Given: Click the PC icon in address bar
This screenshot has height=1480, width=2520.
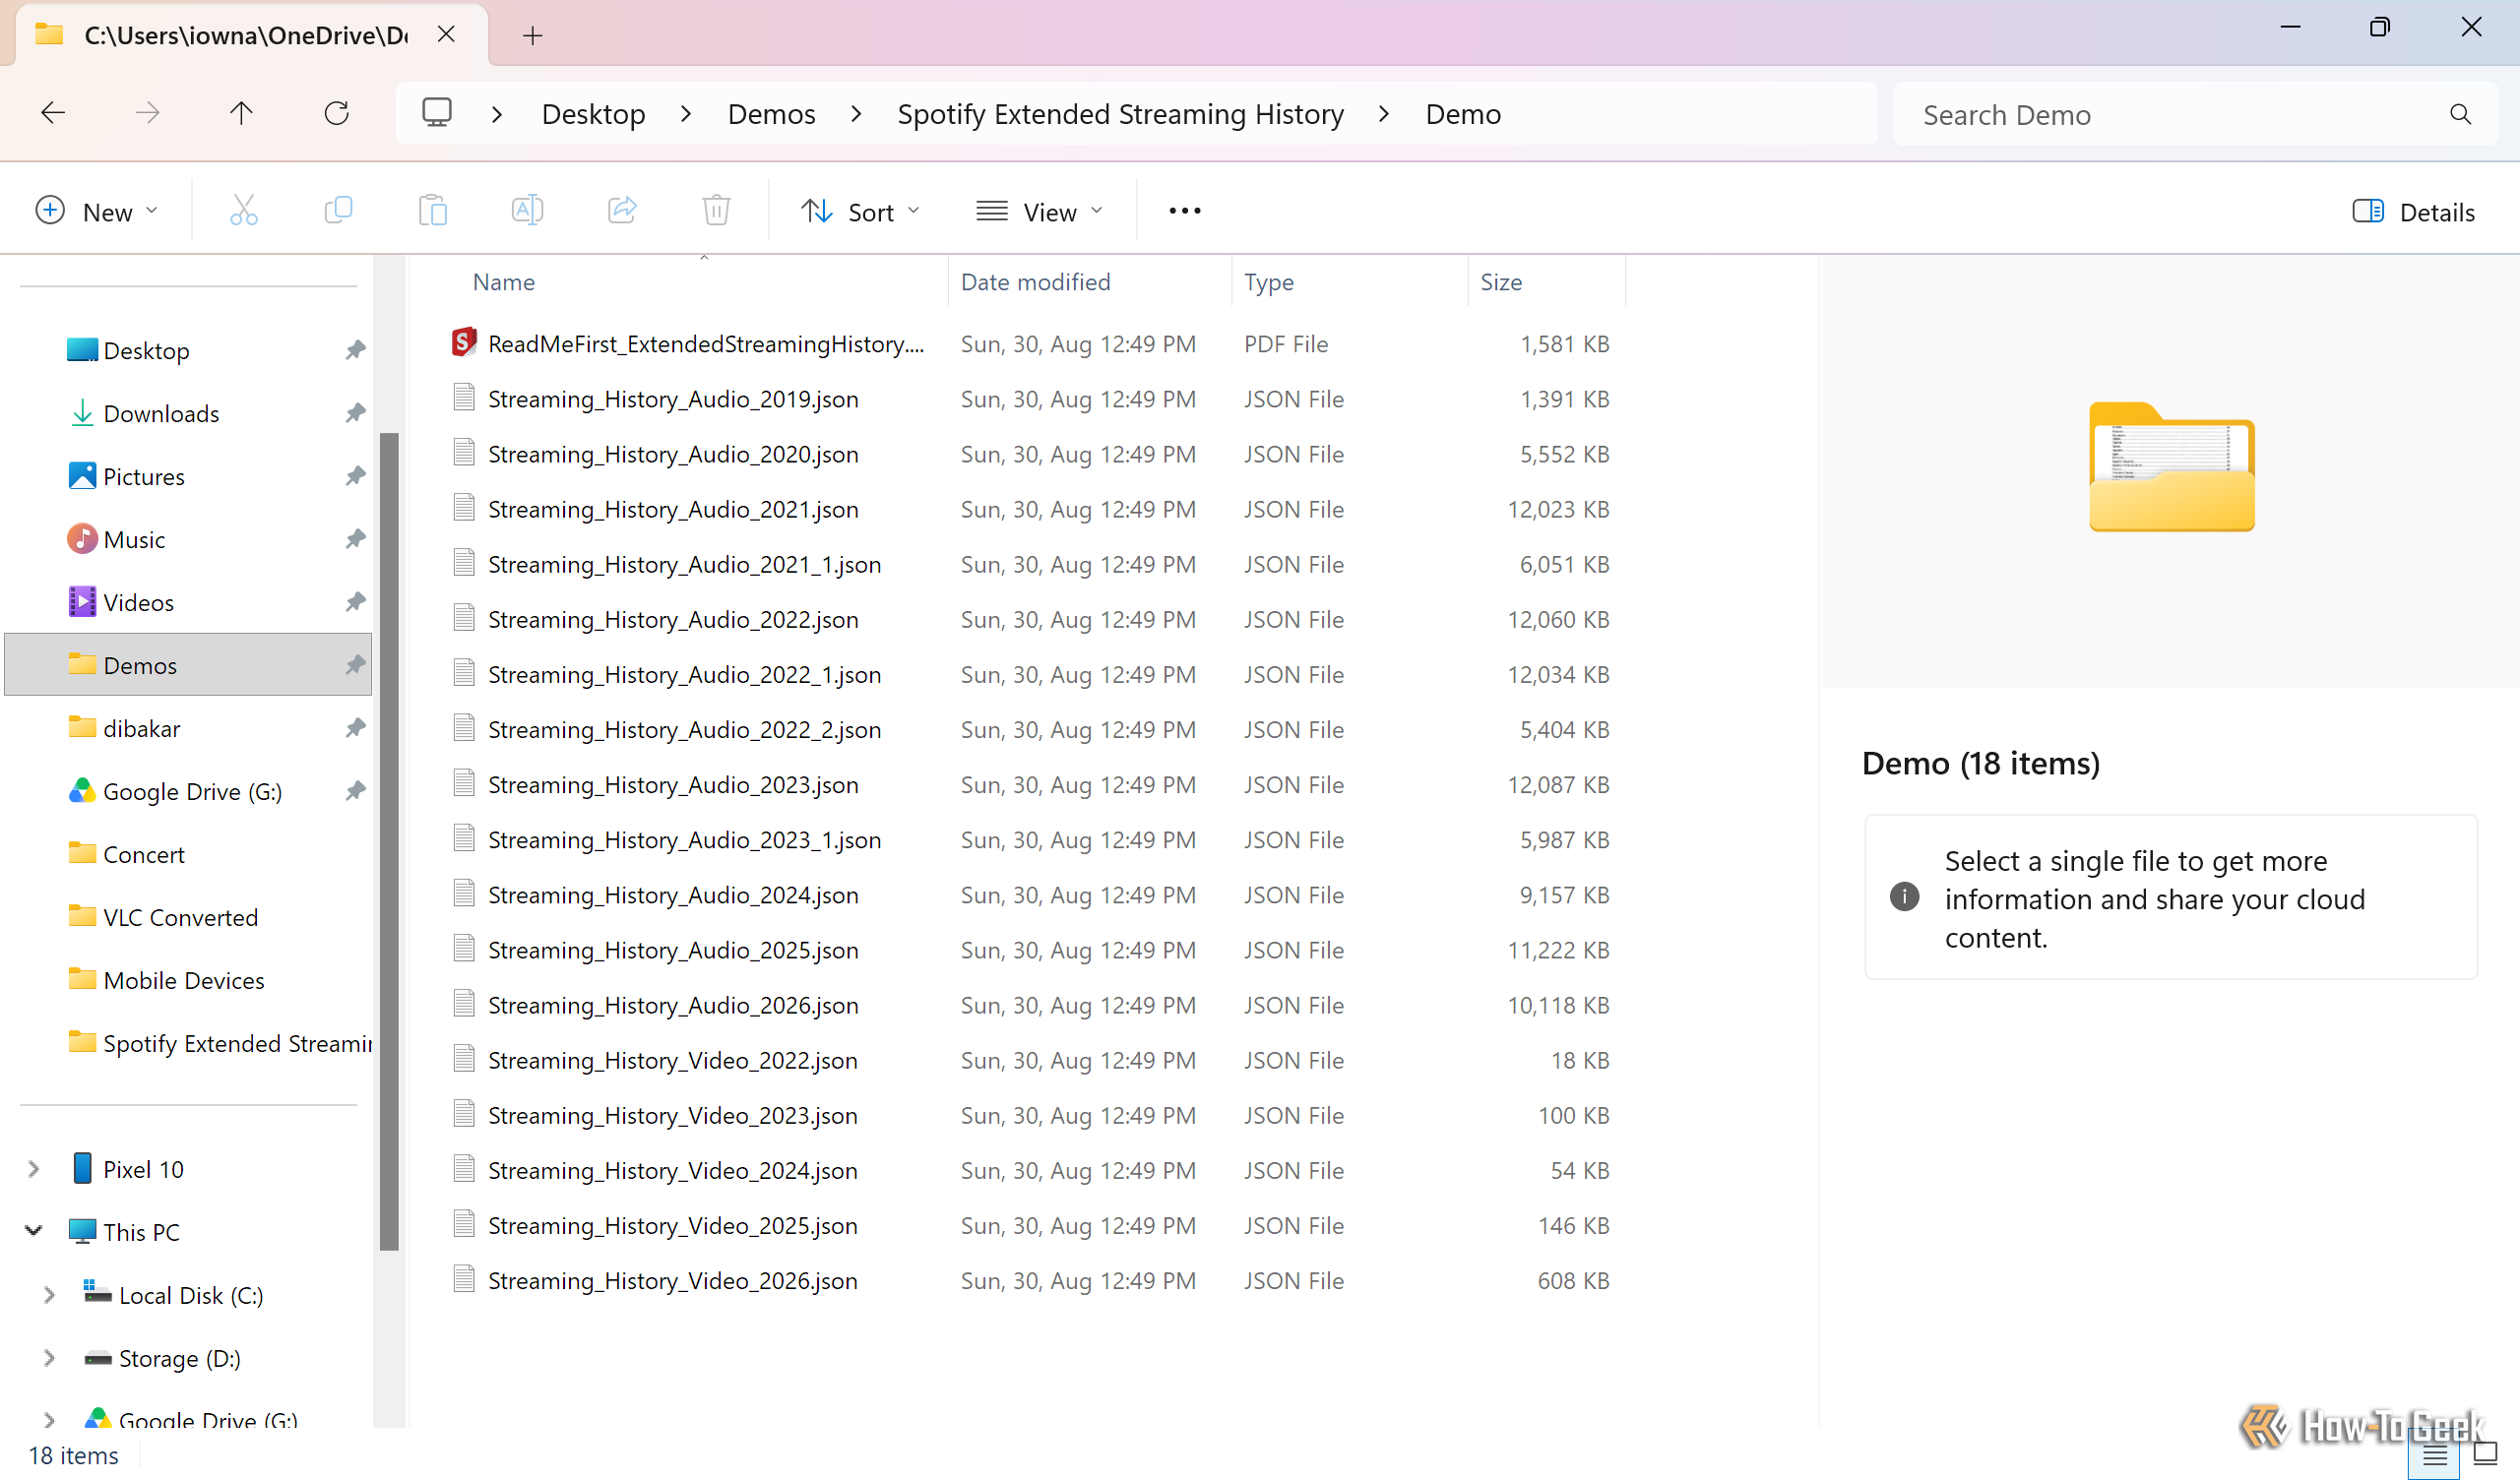Looking at the screenshot, I should click(437, 113).
